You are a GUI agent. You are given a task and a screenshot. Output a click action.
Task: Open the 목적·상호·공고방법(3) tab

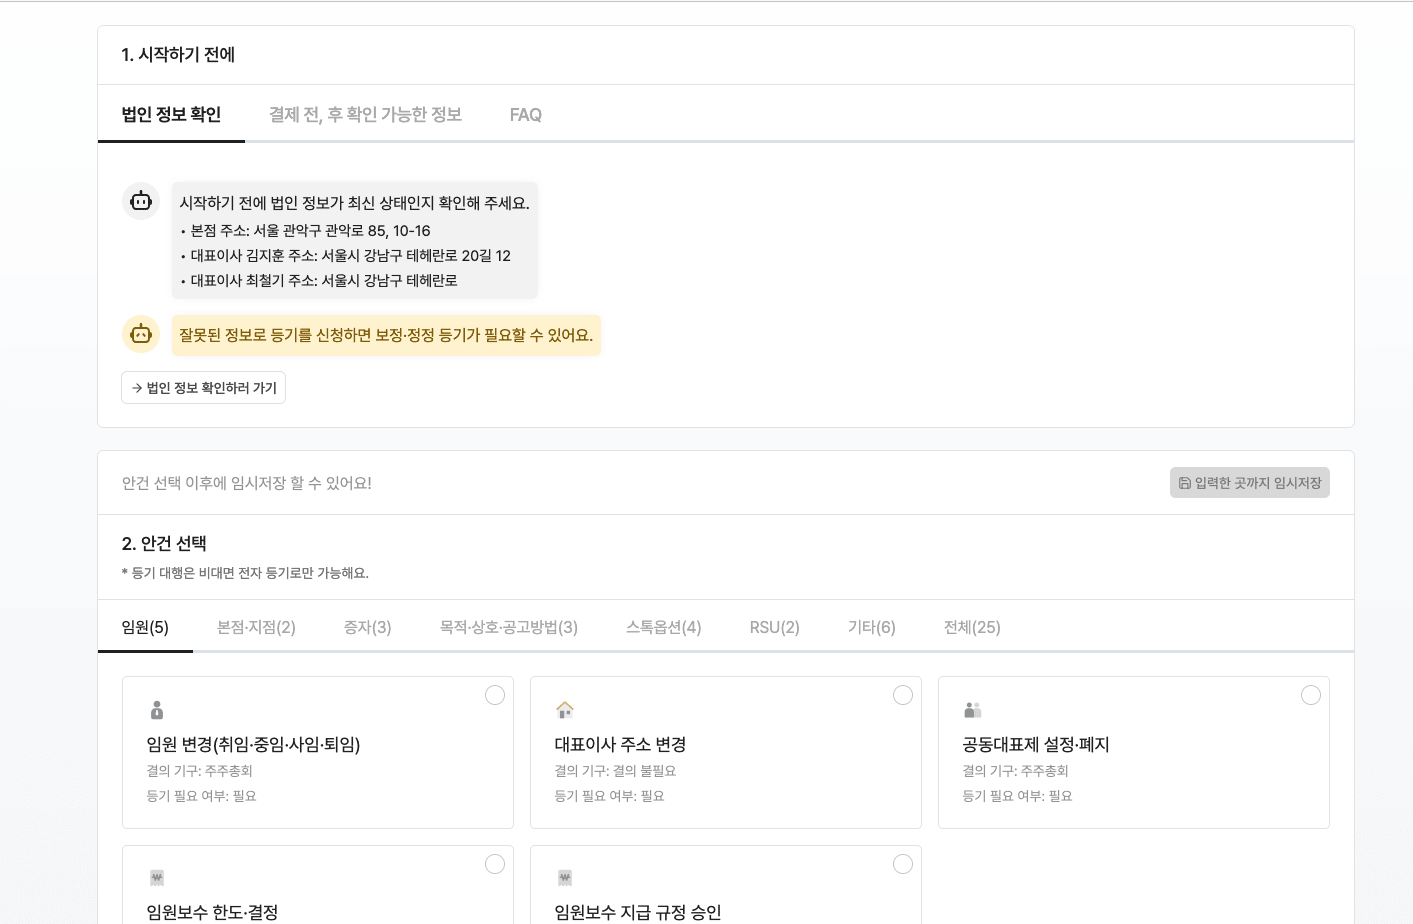tap(509, 627)
